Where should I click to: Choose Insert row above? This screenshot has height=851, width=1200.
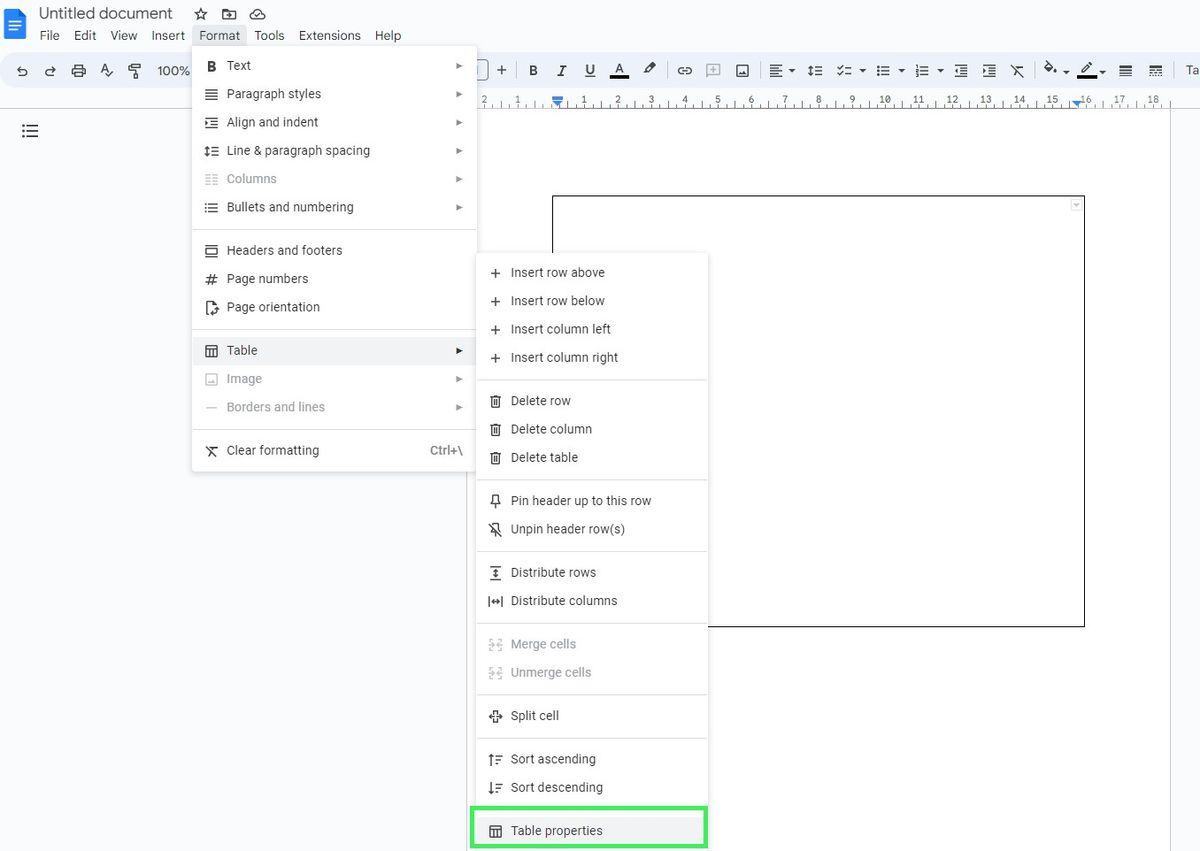click(x=557, y=272)
